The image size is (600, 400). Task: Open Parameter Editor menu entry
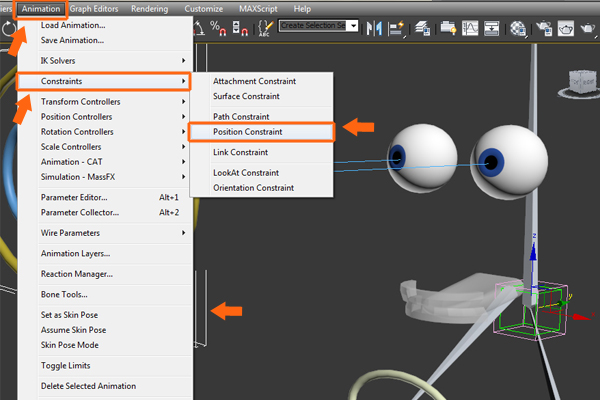click(105, 198)
